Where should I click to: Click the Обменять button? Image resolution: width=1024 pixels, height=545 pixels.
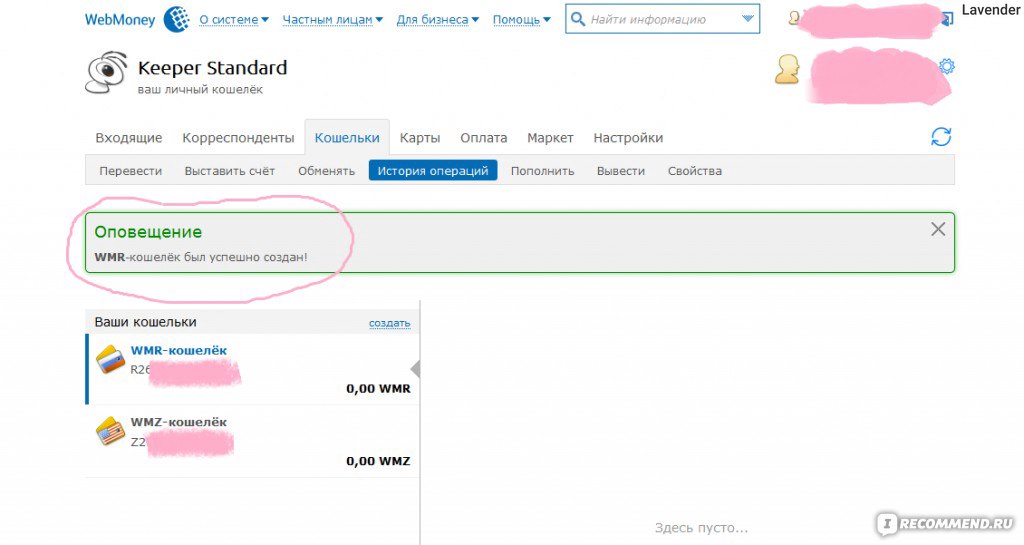tap(327, 171)
